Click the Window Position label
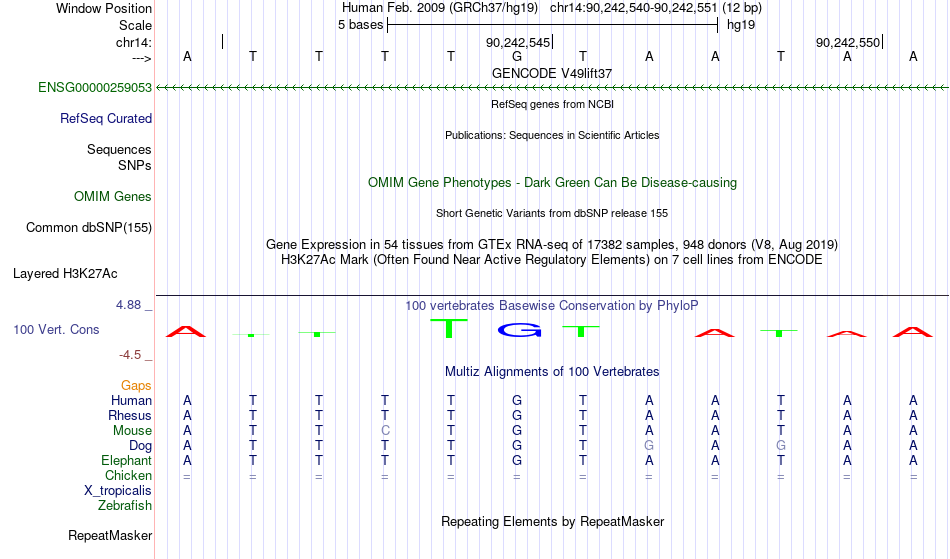This screenshot has width=950, height=559. 104,8
